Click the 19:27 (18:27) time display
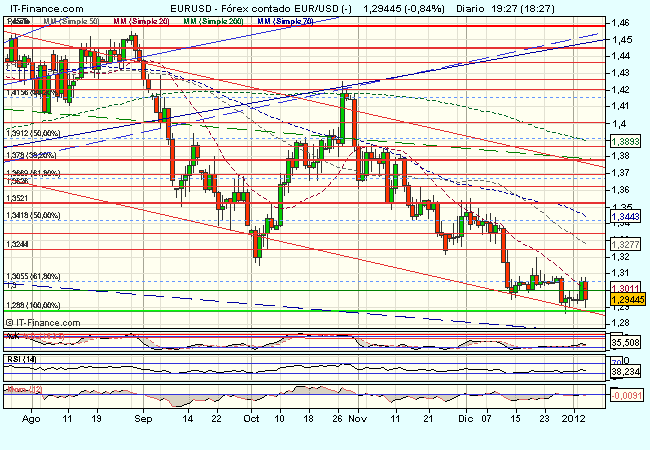 click(x=523, y=9)
